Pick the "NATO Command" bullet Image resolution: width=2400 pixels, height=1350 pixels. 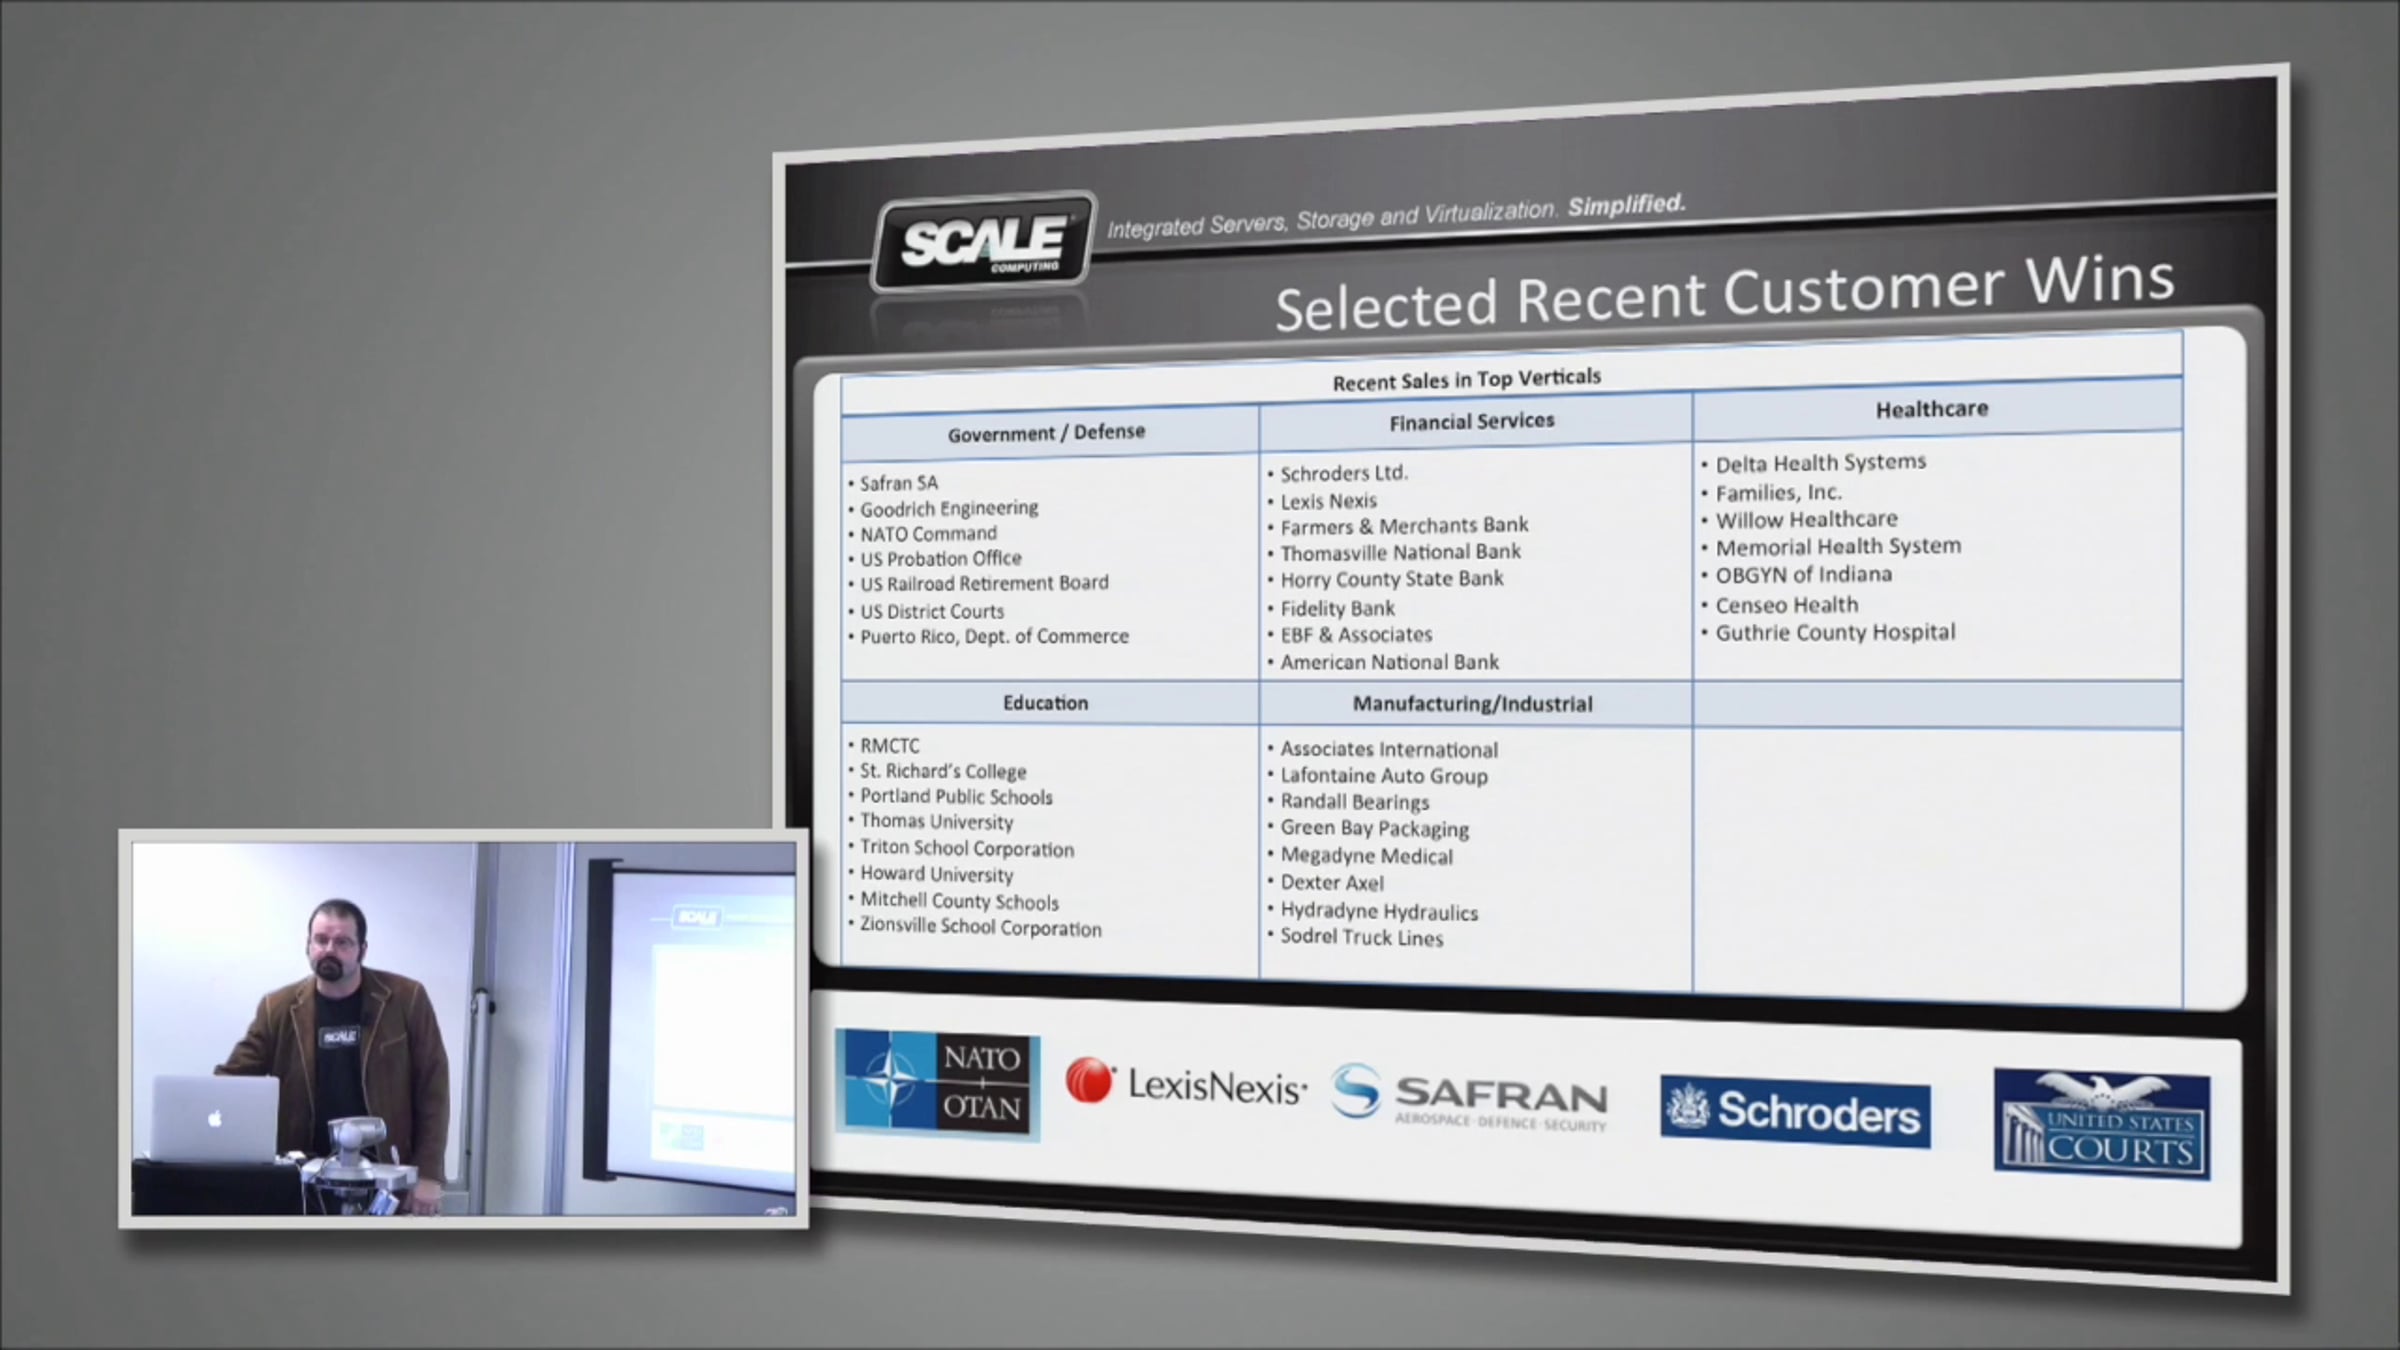(x=928, y=533)
